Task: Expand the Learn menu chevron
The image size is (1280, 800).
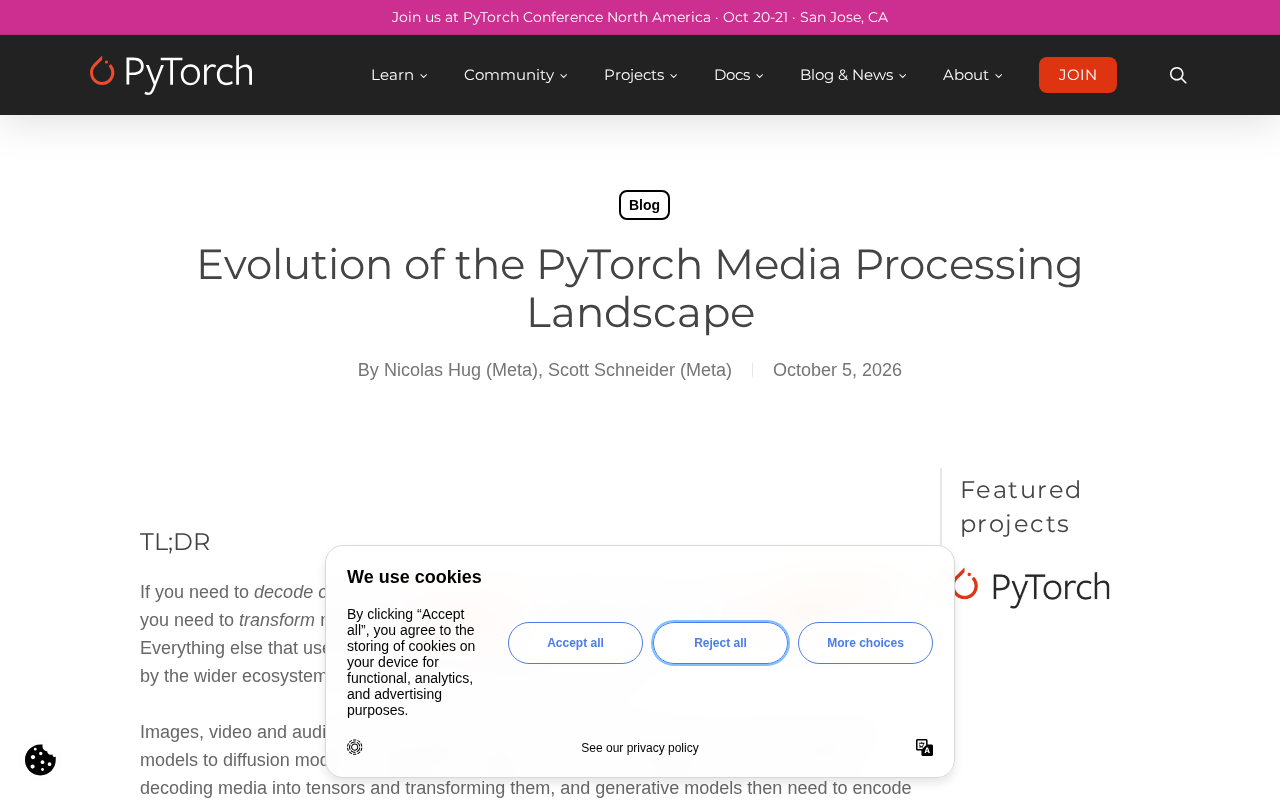Action: [423, 76]
